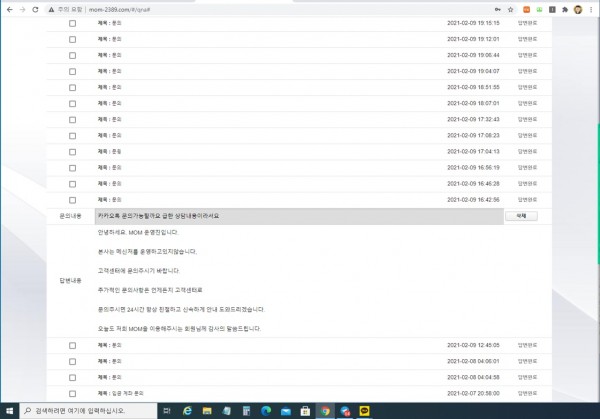Screen dimensions: 600x419
Task: Check the inquiry dated 18:51:55
Action: pyautogui.click(x=72, y=88)
